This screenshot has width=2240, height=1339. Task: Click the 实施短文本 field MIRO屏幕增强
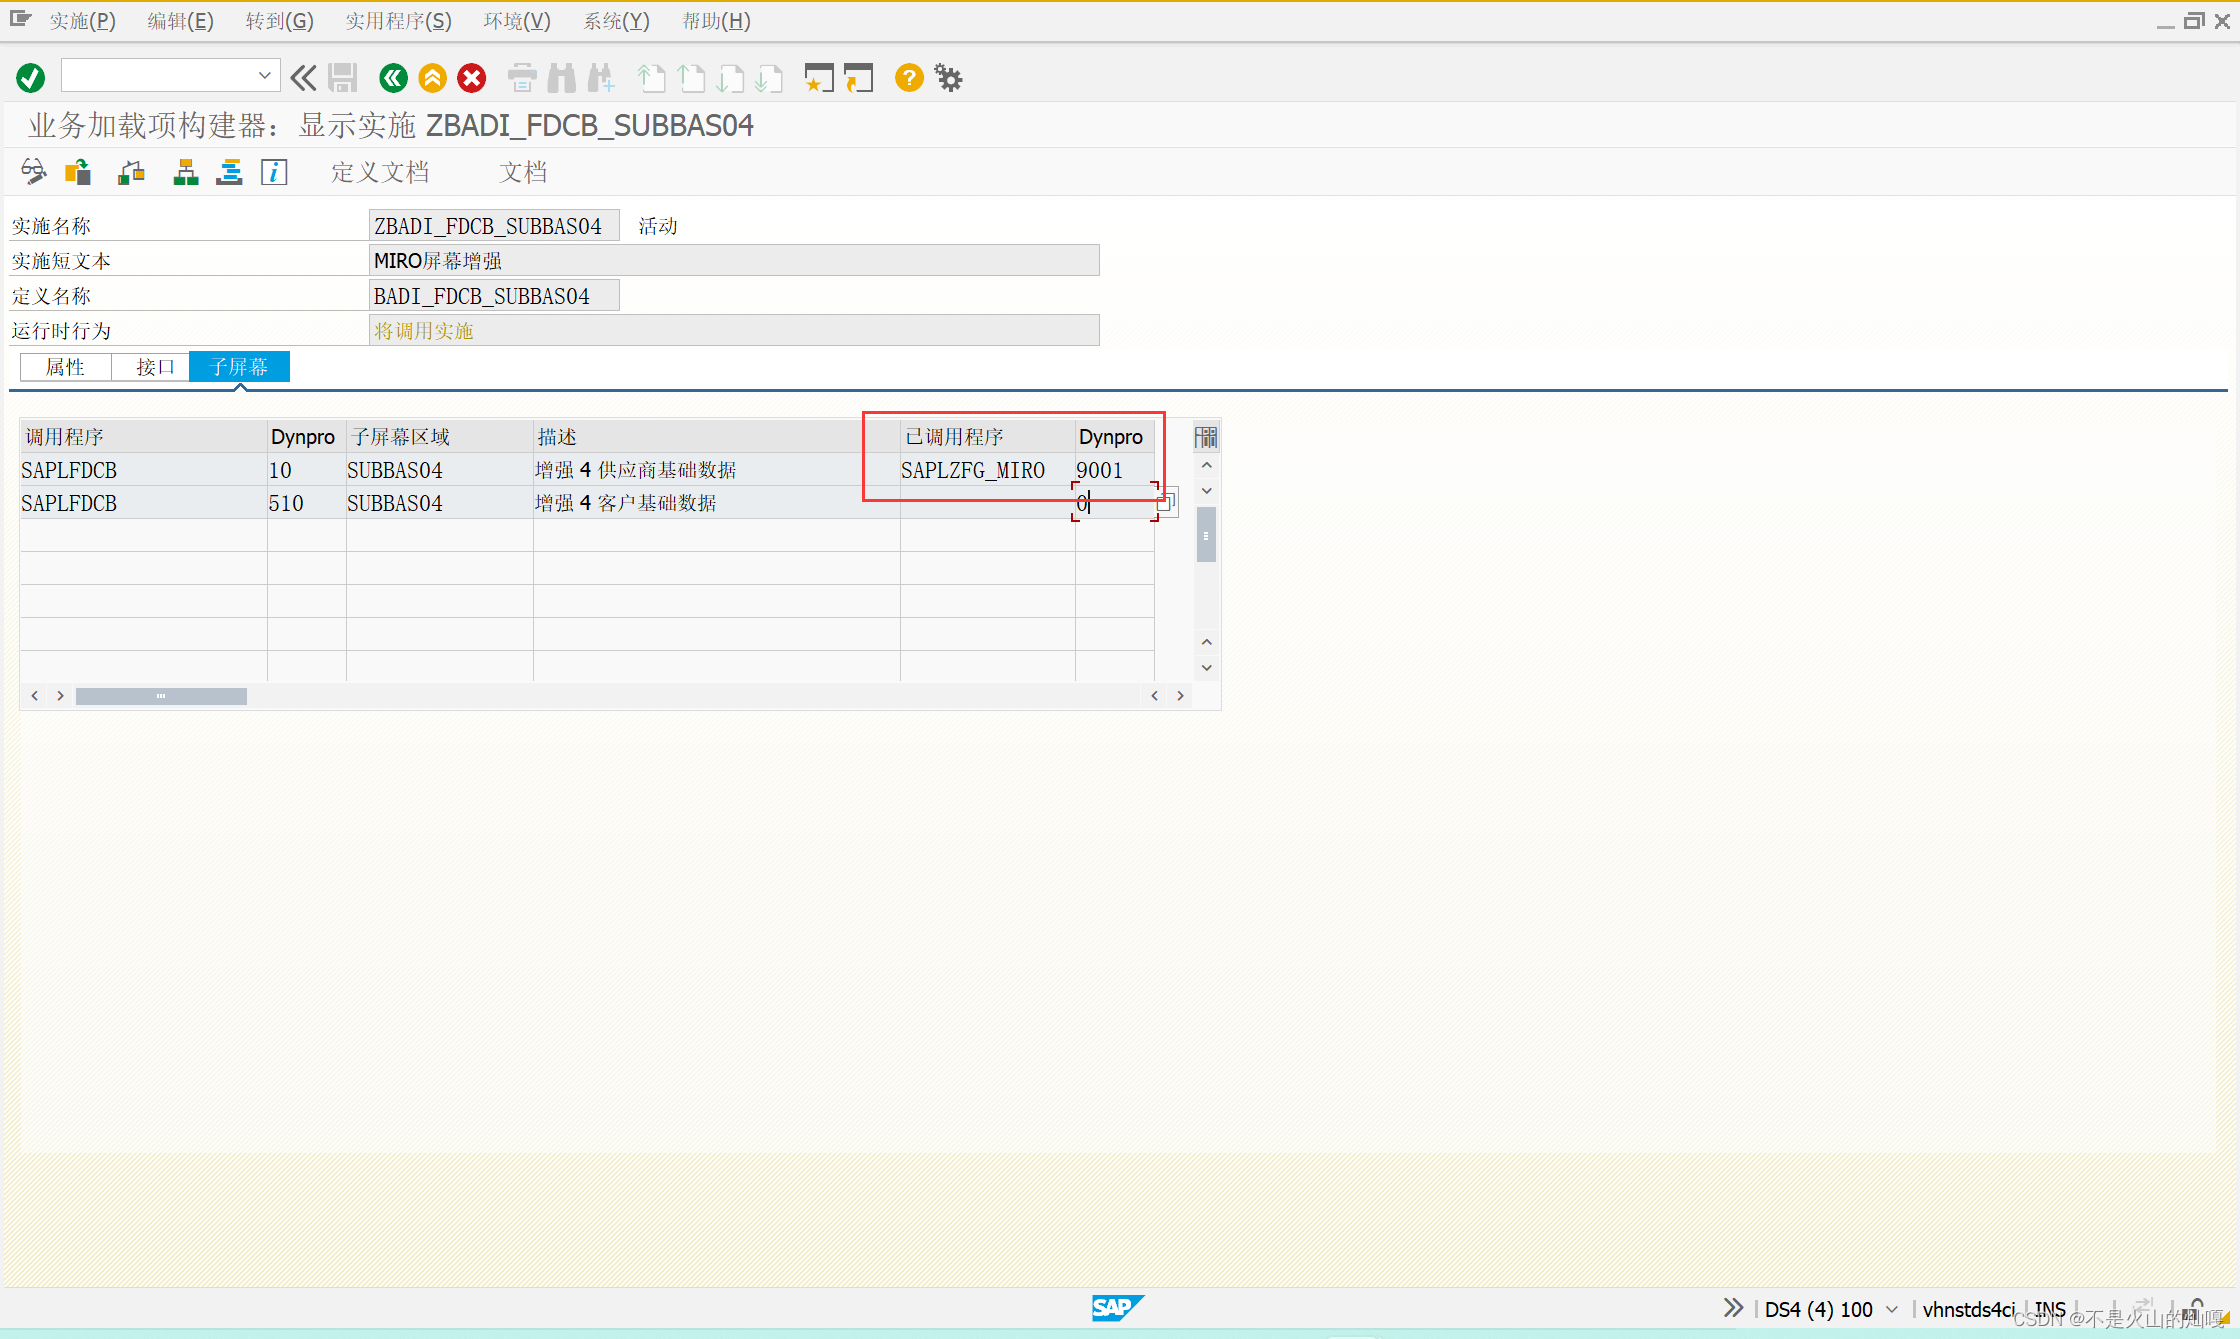[x=734, y=261]
